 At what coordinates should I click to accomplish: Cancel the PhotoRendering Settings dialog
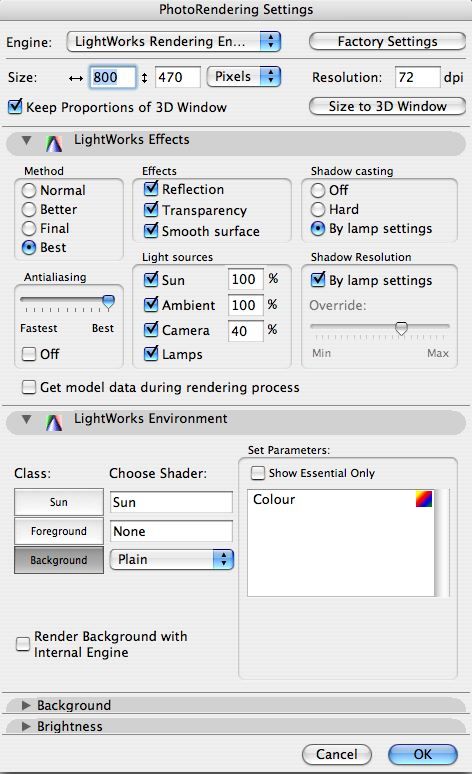337,754
